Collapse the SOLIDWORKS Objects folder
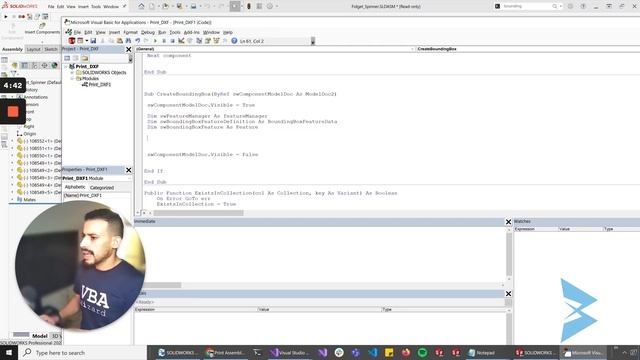640x360 pixels. click(x=72, y=72)
